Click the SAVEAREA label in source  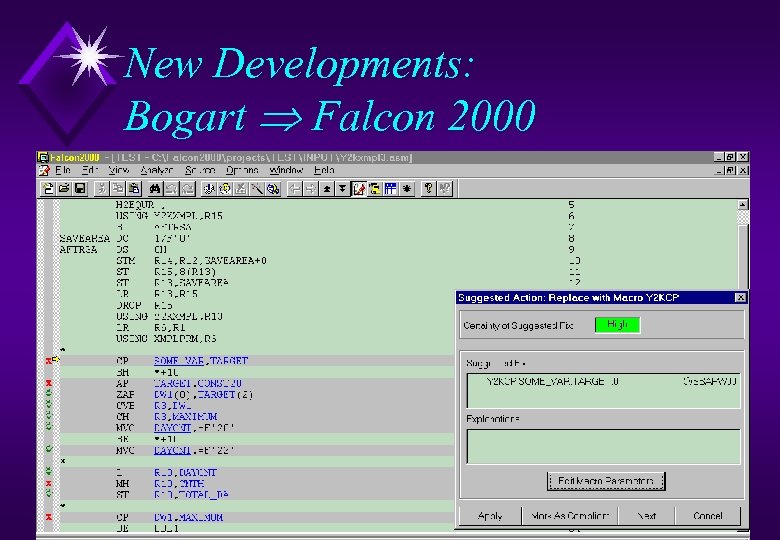(85, 238)
